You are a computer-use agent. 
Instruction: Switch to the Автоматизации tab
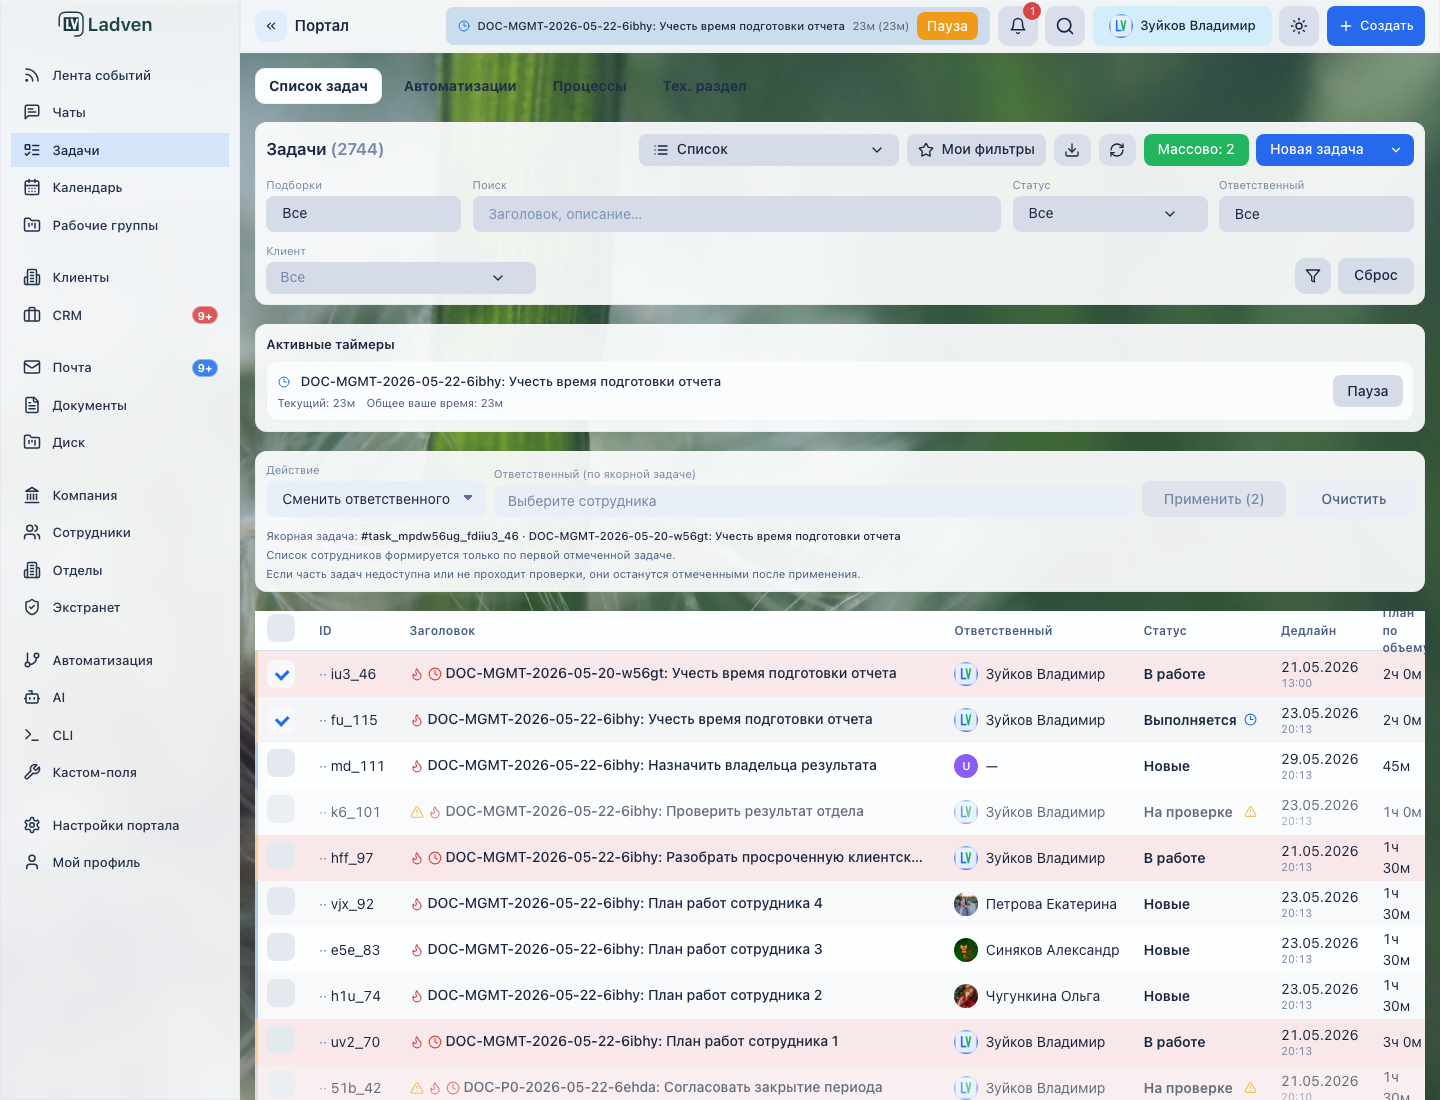460,86
